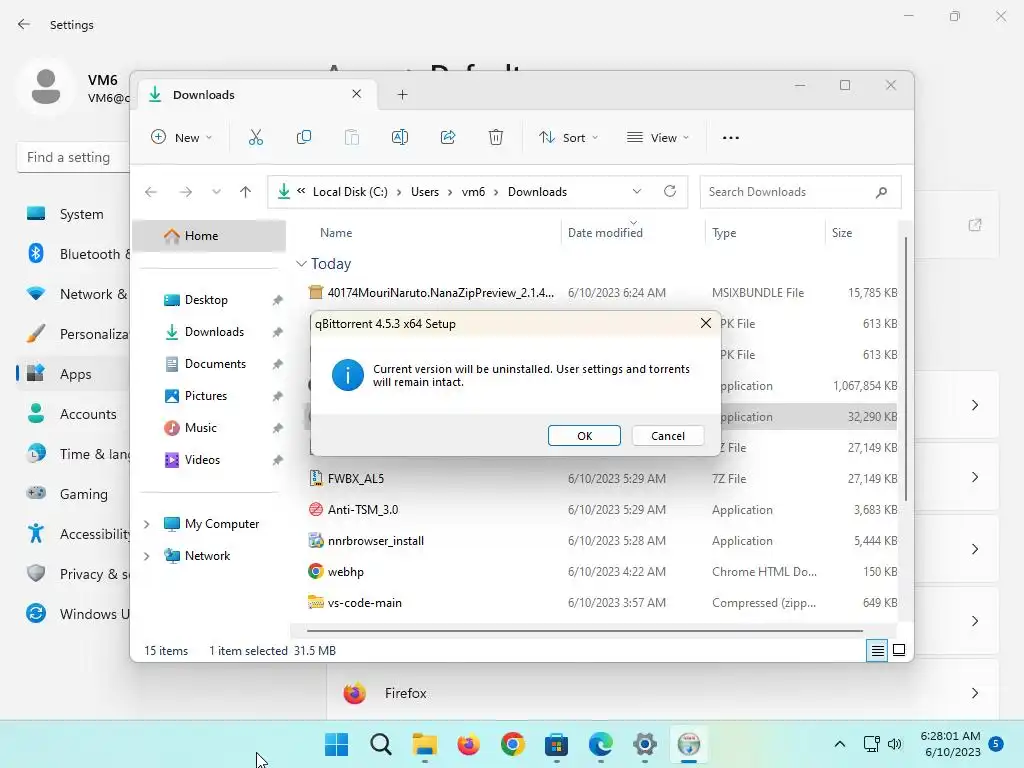Select the Downloads tab in Explorer
Image resolution: width=1024 pixels, height=768 pixels.
tap(255, 95)
